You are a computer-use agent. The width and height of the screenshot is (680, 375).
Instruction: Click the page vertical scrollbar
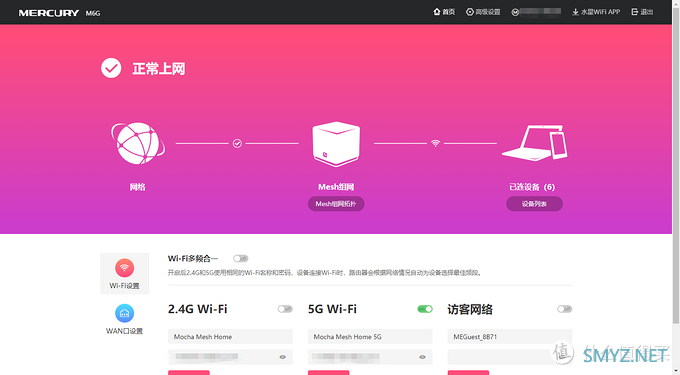click(676, 165)
